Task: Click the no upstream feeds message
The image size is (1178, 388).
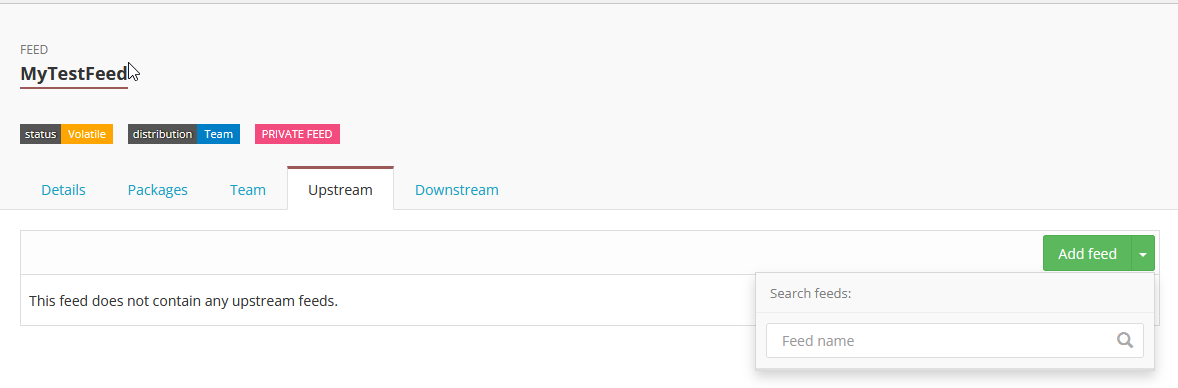Action: [x=183, y=301]
